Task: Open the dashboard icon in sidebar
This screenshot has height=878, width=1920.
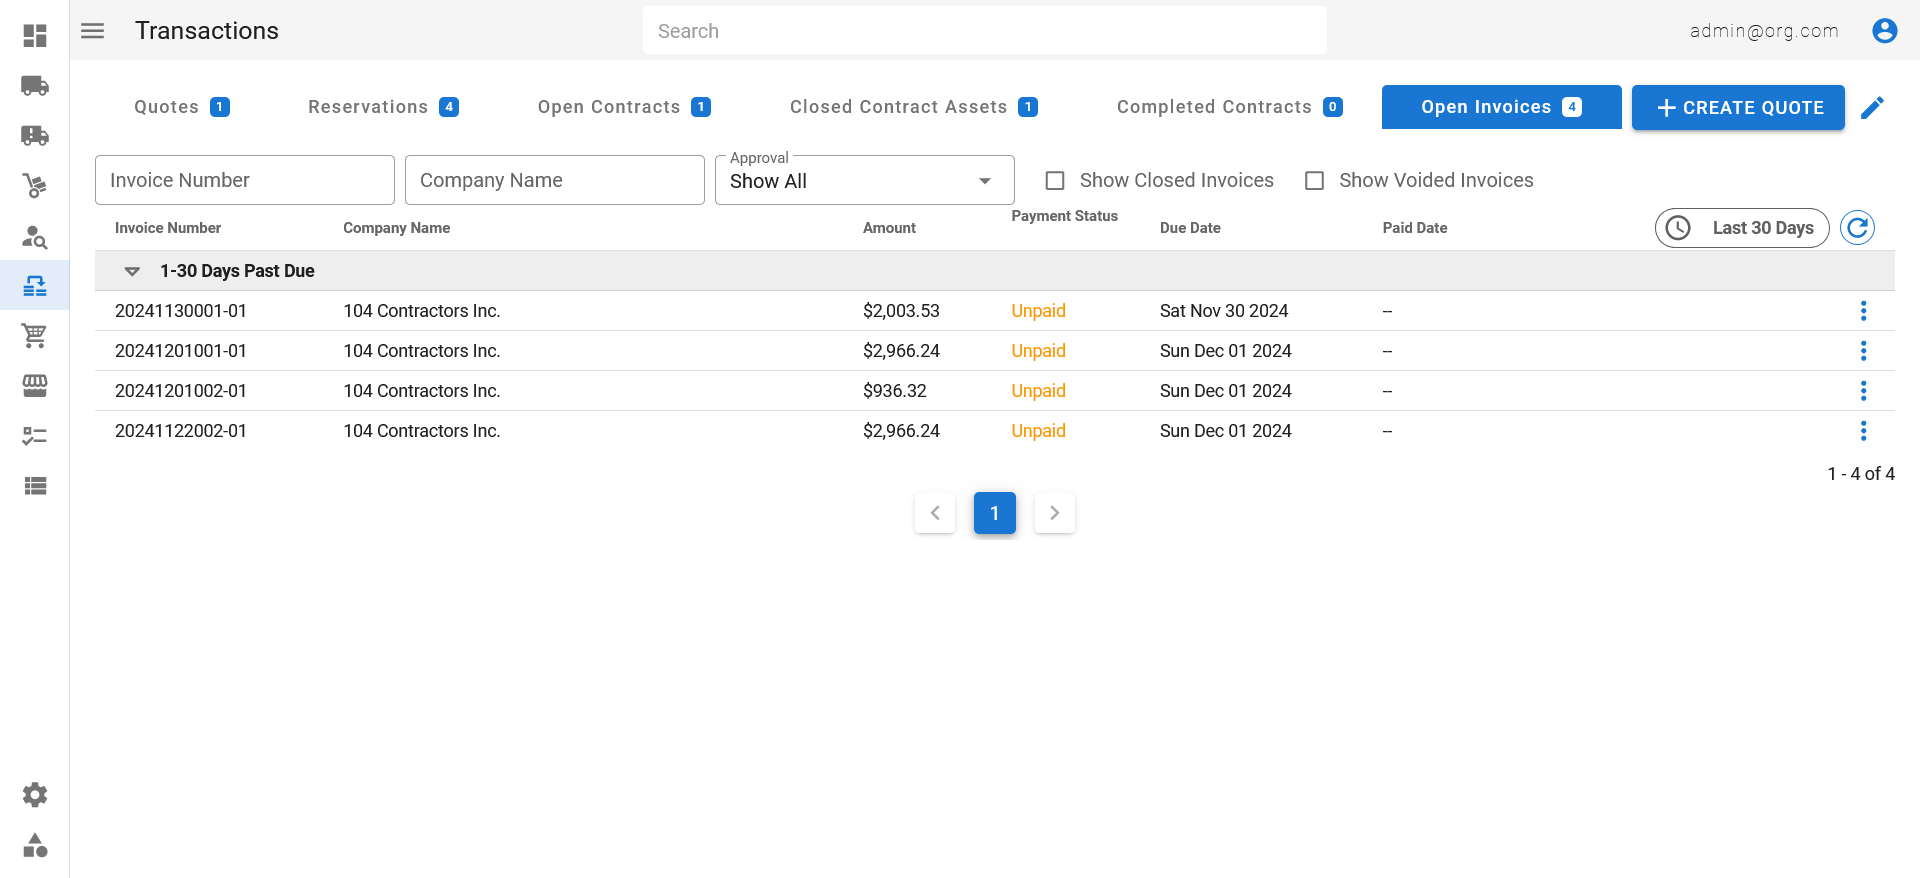Action: [x=35, y=36]
